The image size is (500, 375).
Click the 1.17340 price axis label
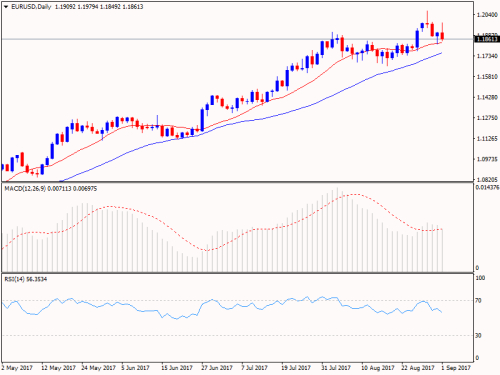(487, 56)
